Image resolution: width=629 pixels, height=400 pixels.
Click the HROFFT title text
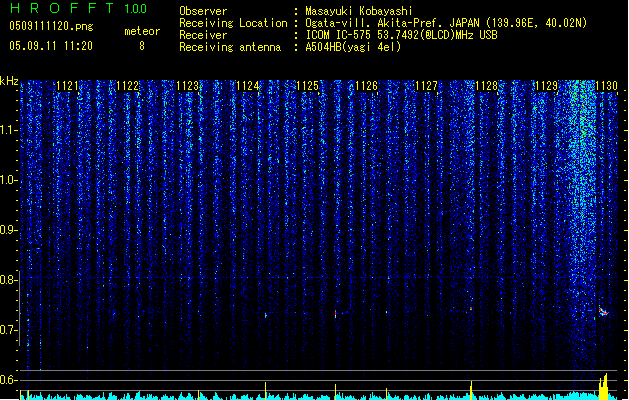coord(62,8)
